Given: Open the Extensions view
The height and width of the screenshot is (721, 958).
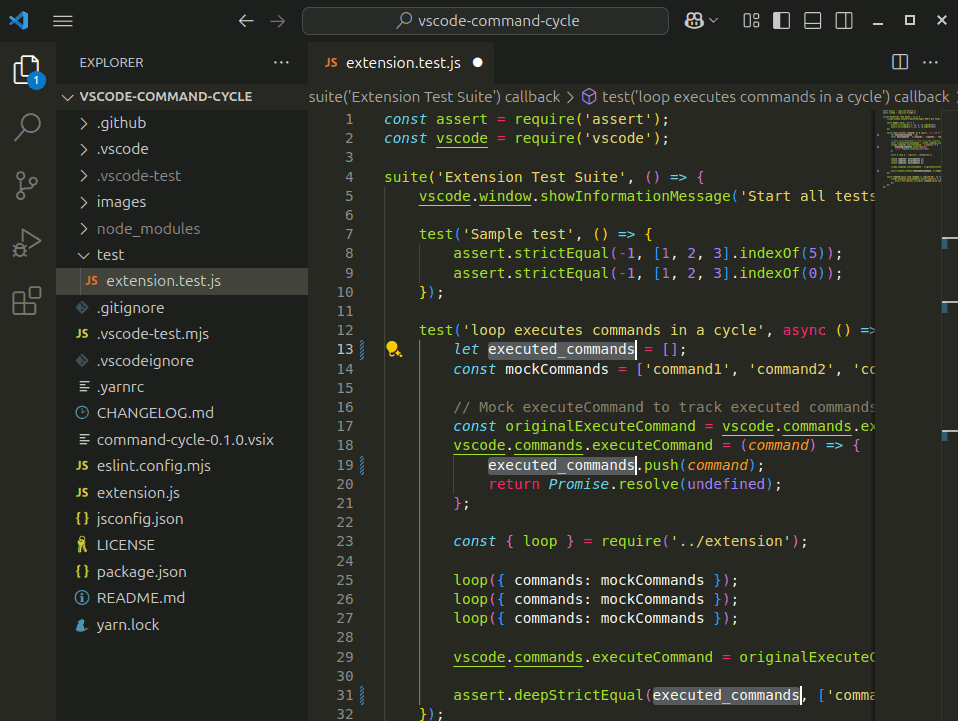Looking at the screenshot, I should click(x=27, y=300).
